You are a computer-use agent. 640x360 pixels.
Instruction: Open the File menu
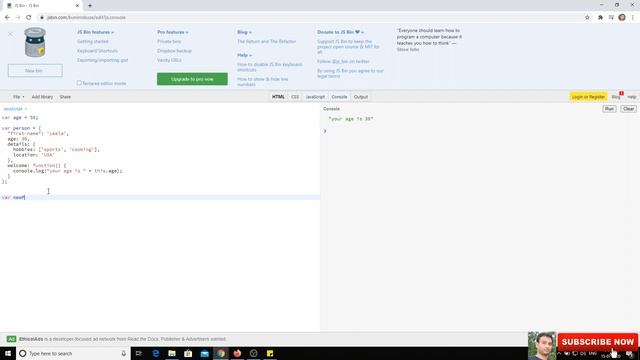tap(18, 97)
